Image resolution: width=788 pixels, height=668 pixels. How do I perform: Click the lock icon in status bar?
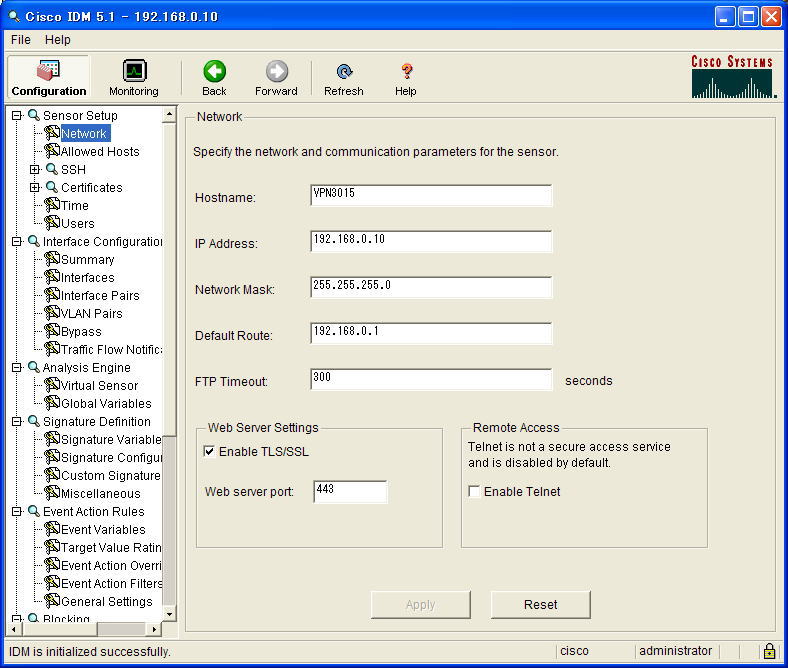(769, 651)
